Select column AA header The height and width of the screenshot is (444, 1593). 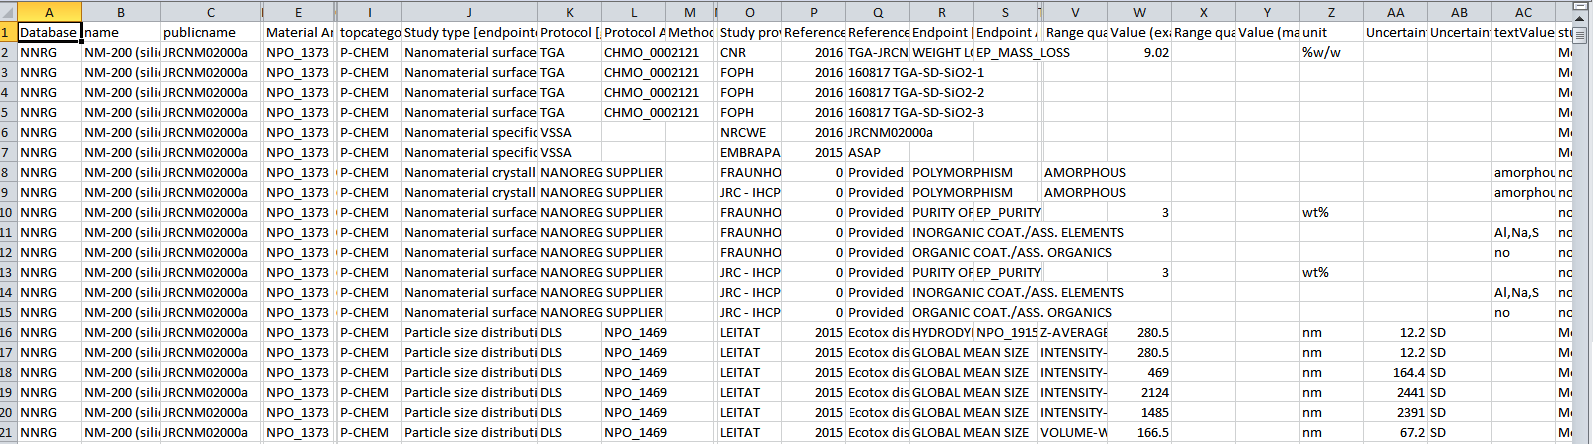[x=1396, y=12]
